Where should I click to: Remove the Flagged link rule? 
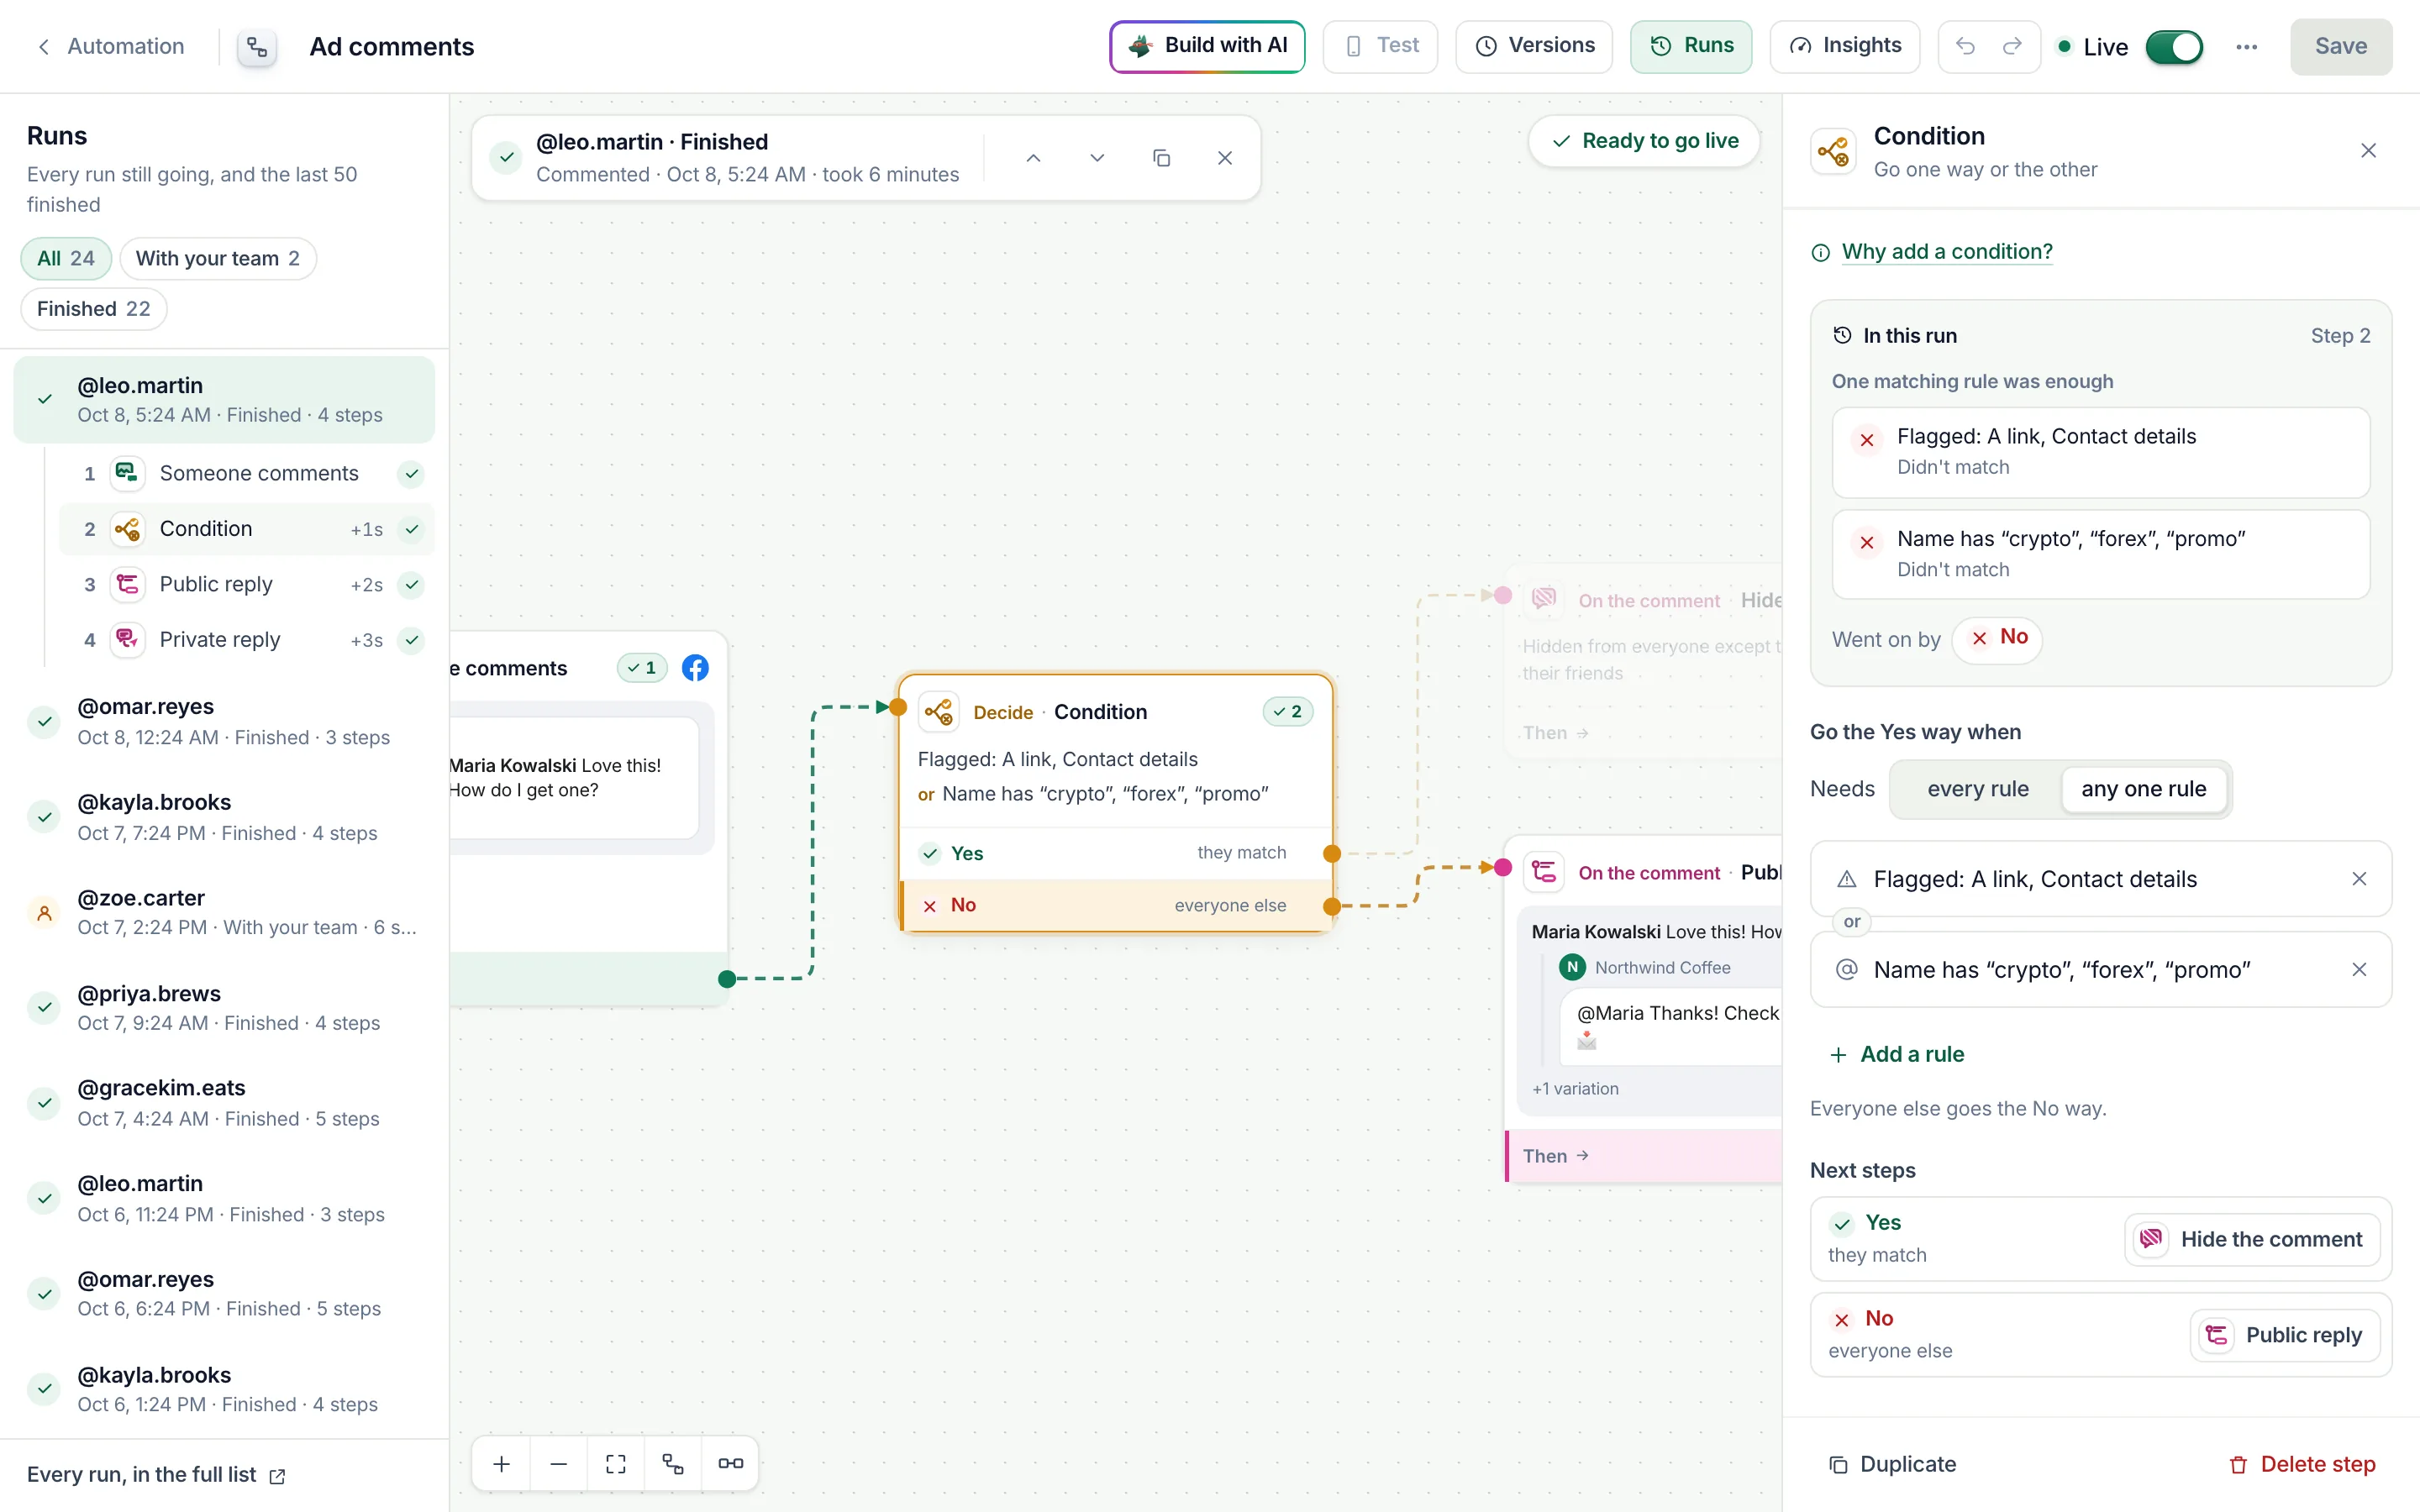[2359, 879]
